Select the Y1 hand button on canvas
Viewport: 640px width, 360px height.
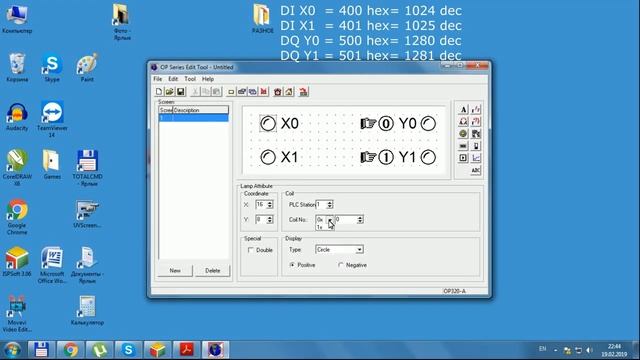click(377, 157)
